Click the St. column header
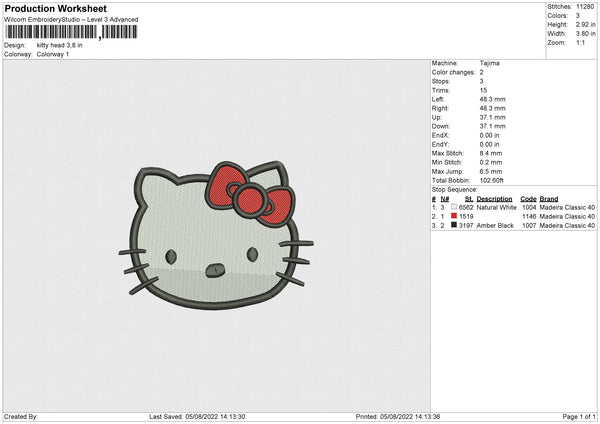The image size is (600, 424). 469,199
